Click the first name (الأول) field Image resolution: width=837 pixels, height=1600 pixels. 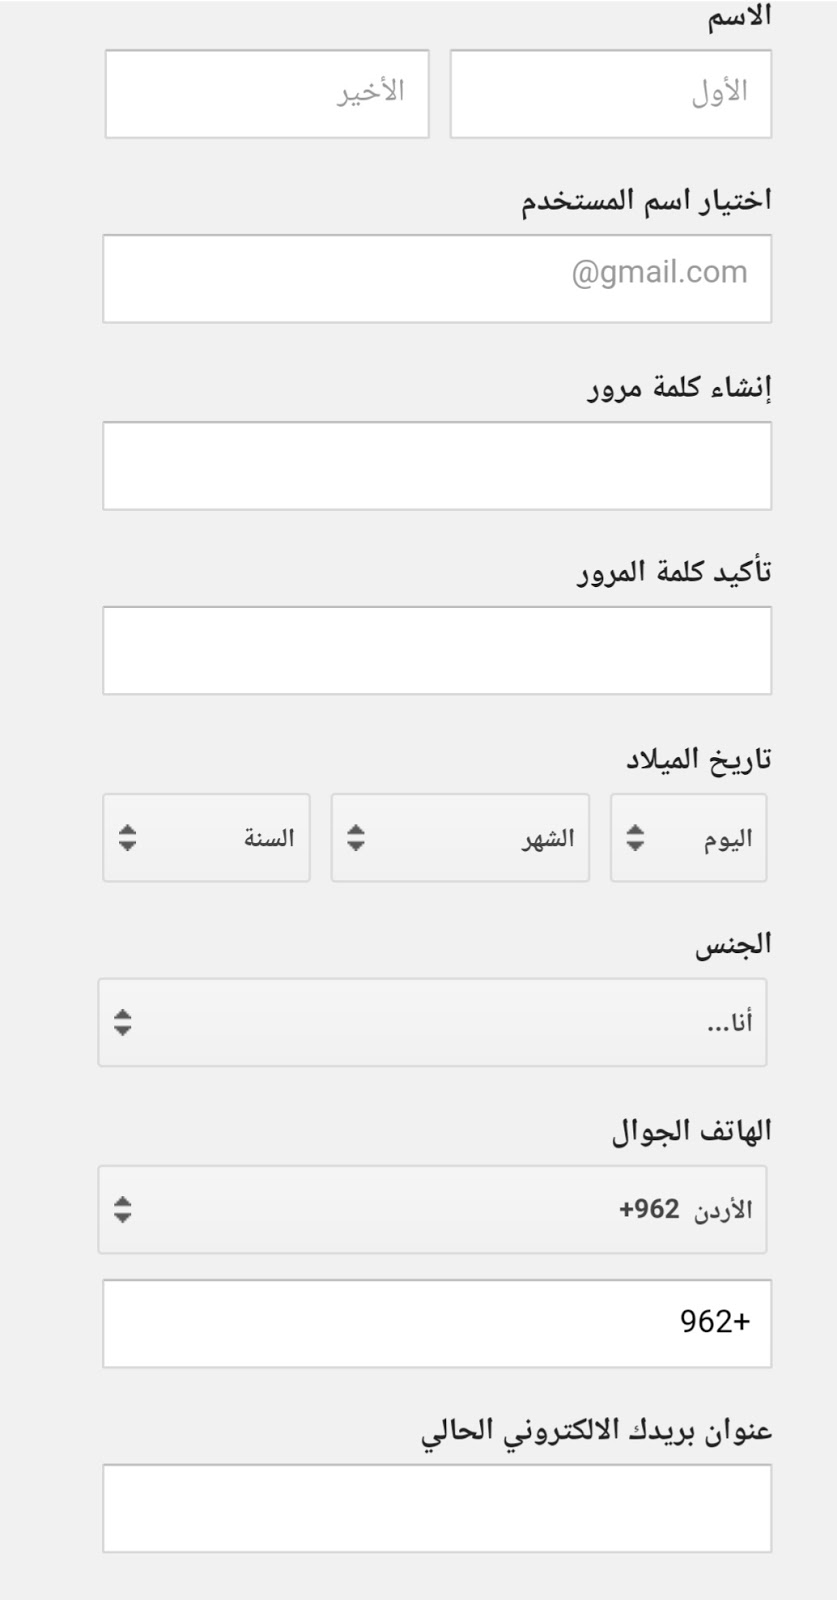coord(611,94)
